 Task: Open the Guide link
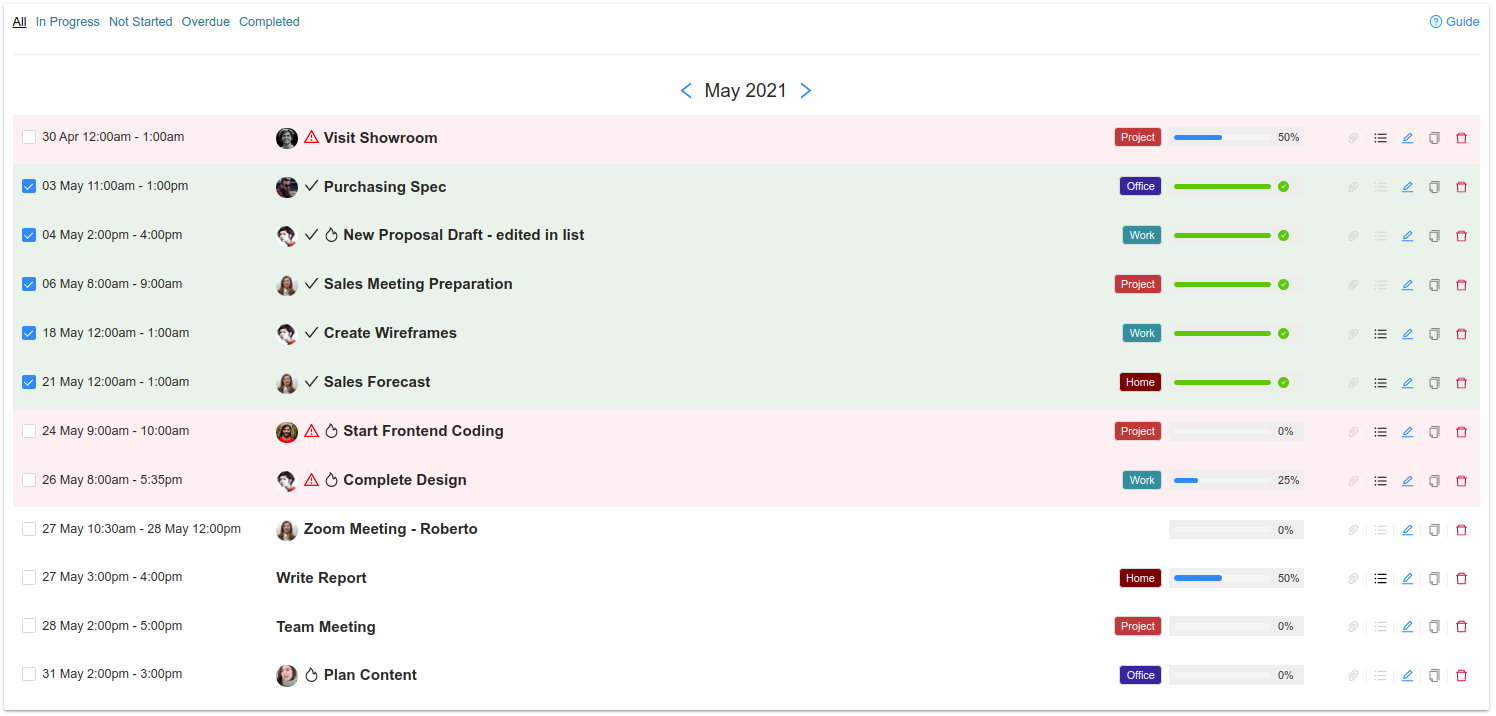[x=1455, y=22]
